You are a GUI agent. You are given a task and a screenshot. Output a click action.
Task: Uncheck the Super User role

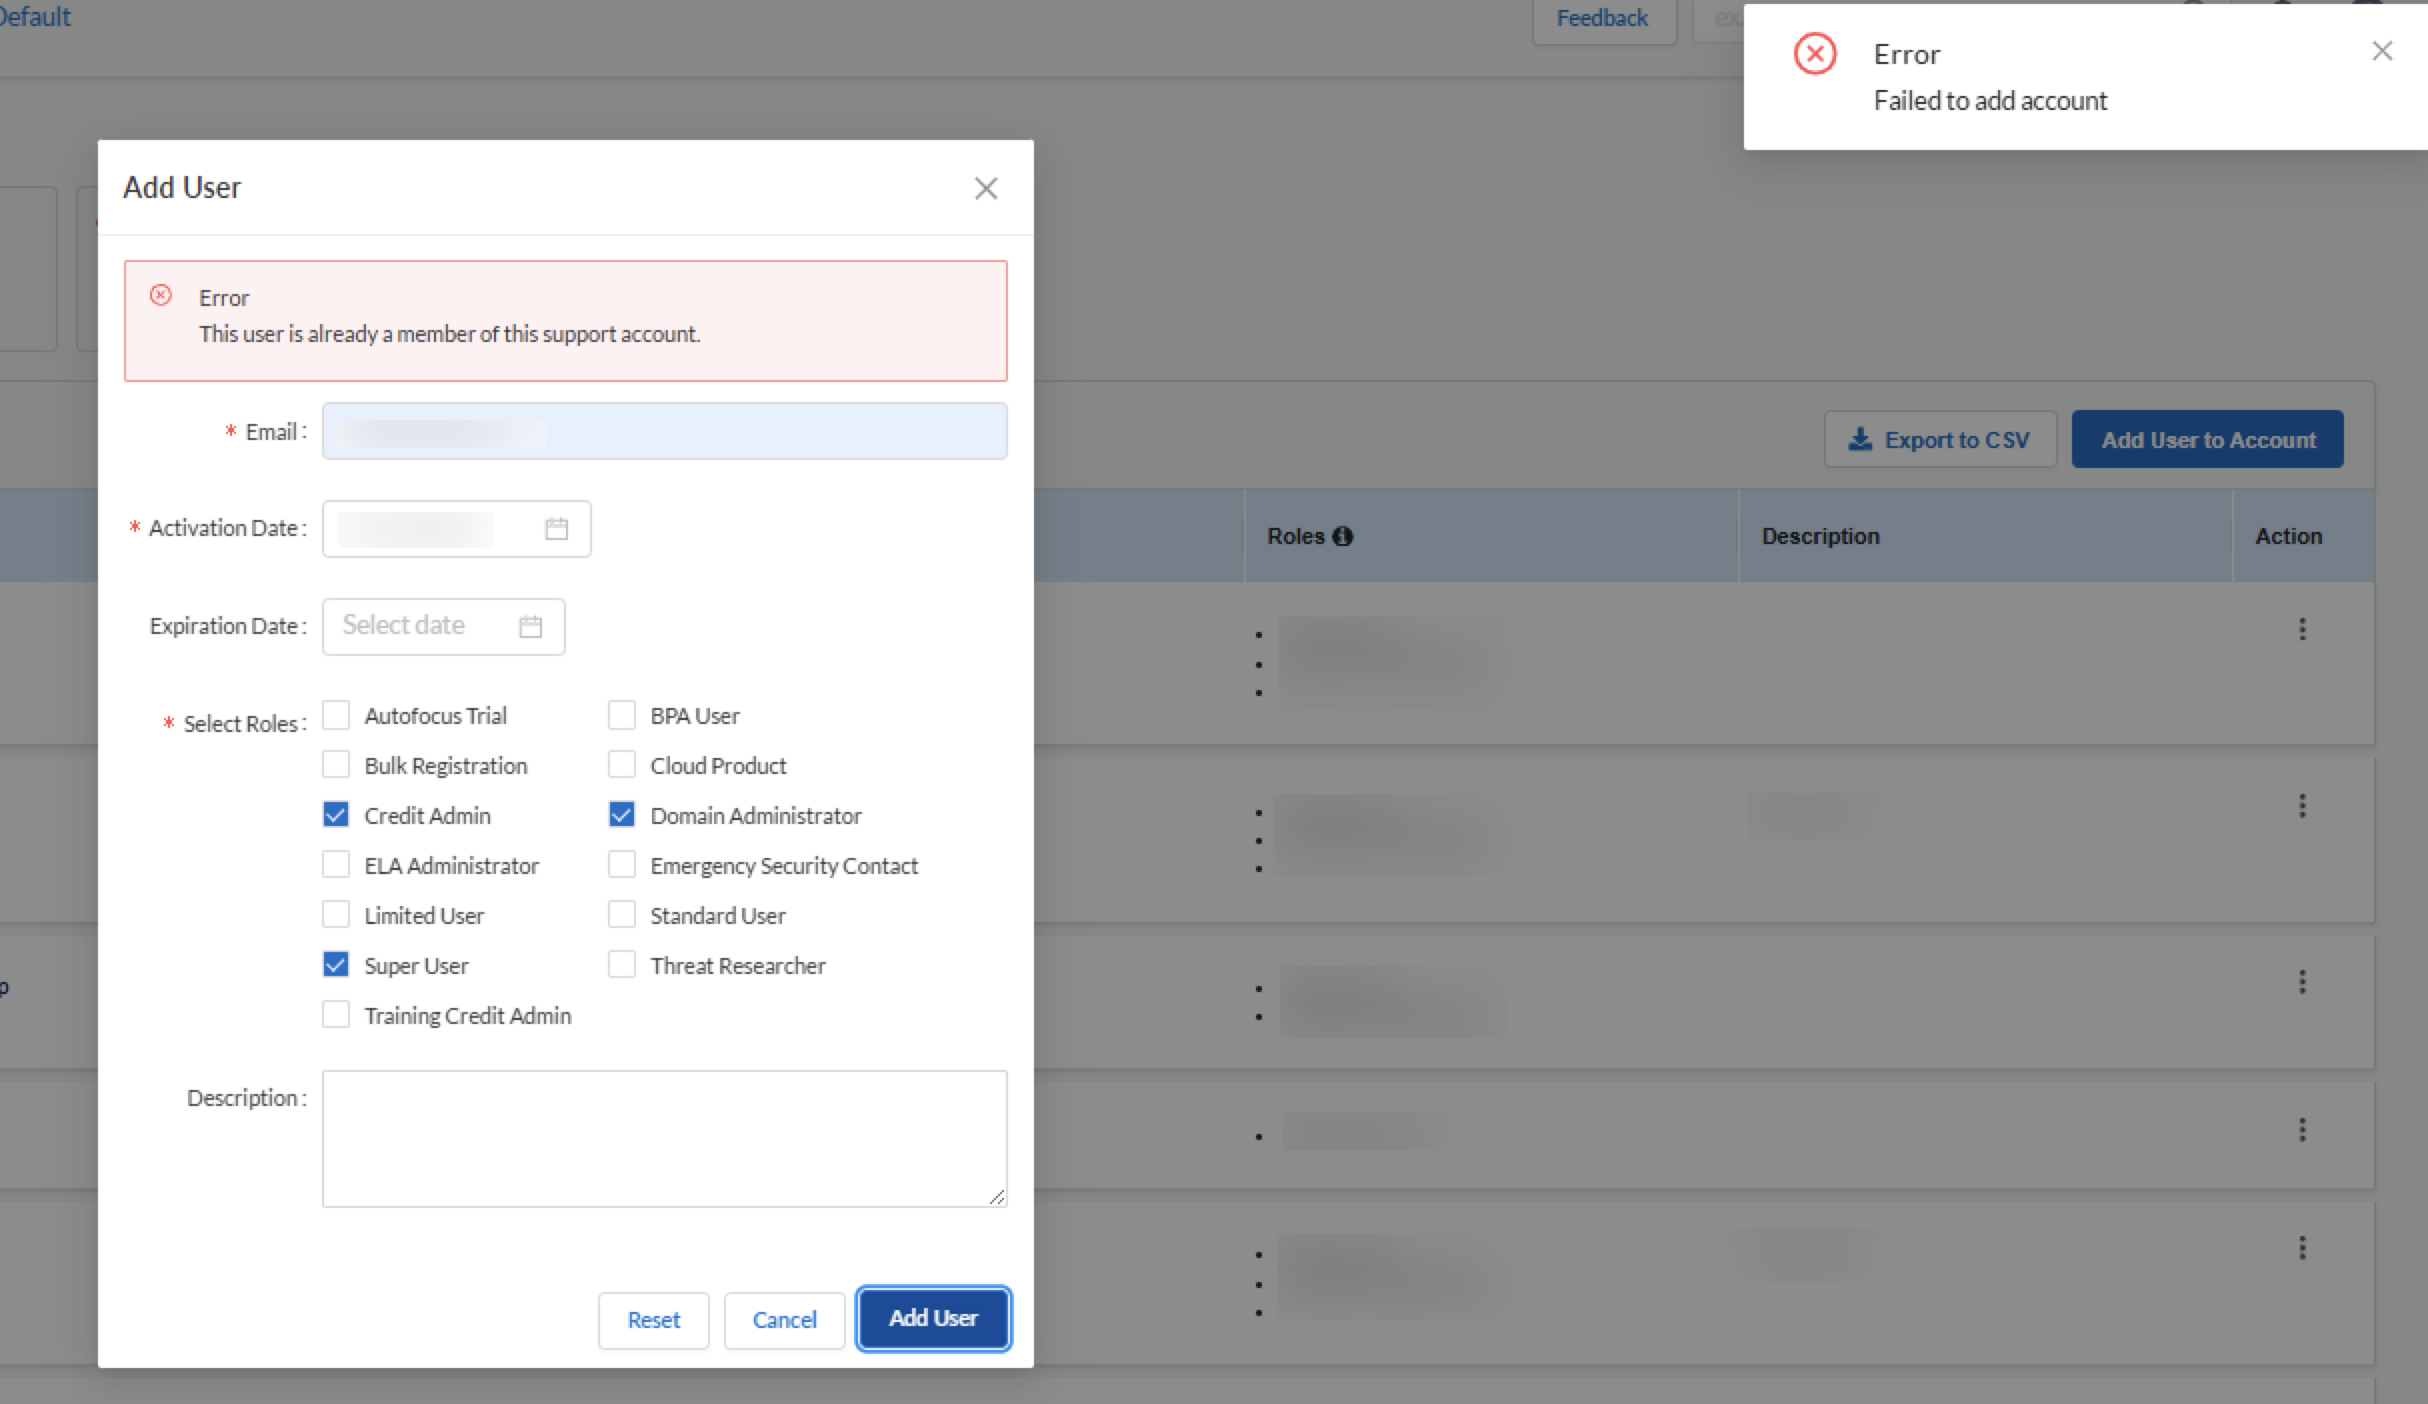pyautogui.click(x=336, y=965)
